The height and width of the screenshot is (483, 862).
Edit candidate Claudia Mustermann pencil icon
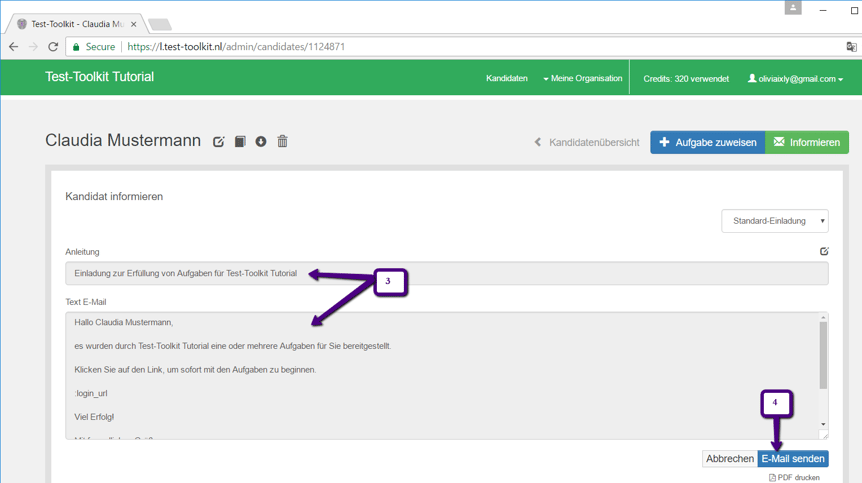tap(218, 142)
